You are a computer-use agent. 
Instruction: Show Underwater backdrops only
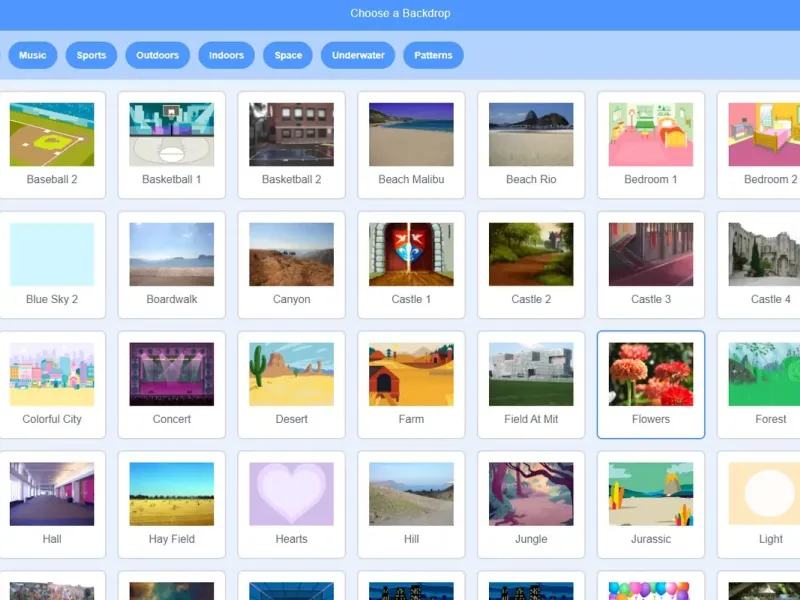coord(358,55)
